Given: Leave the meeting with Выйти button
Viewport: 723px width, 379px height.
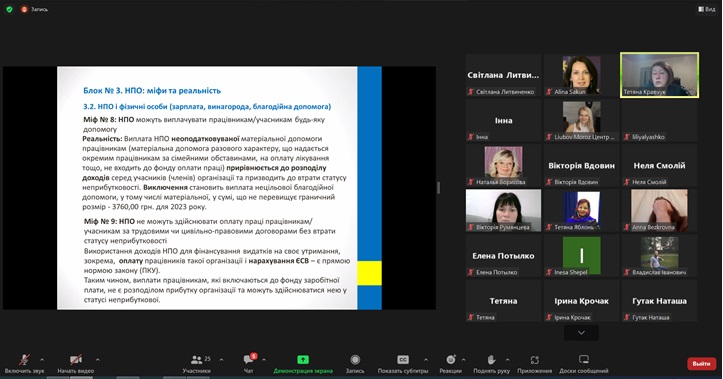Looking at the screenshot, I should 701,364.
